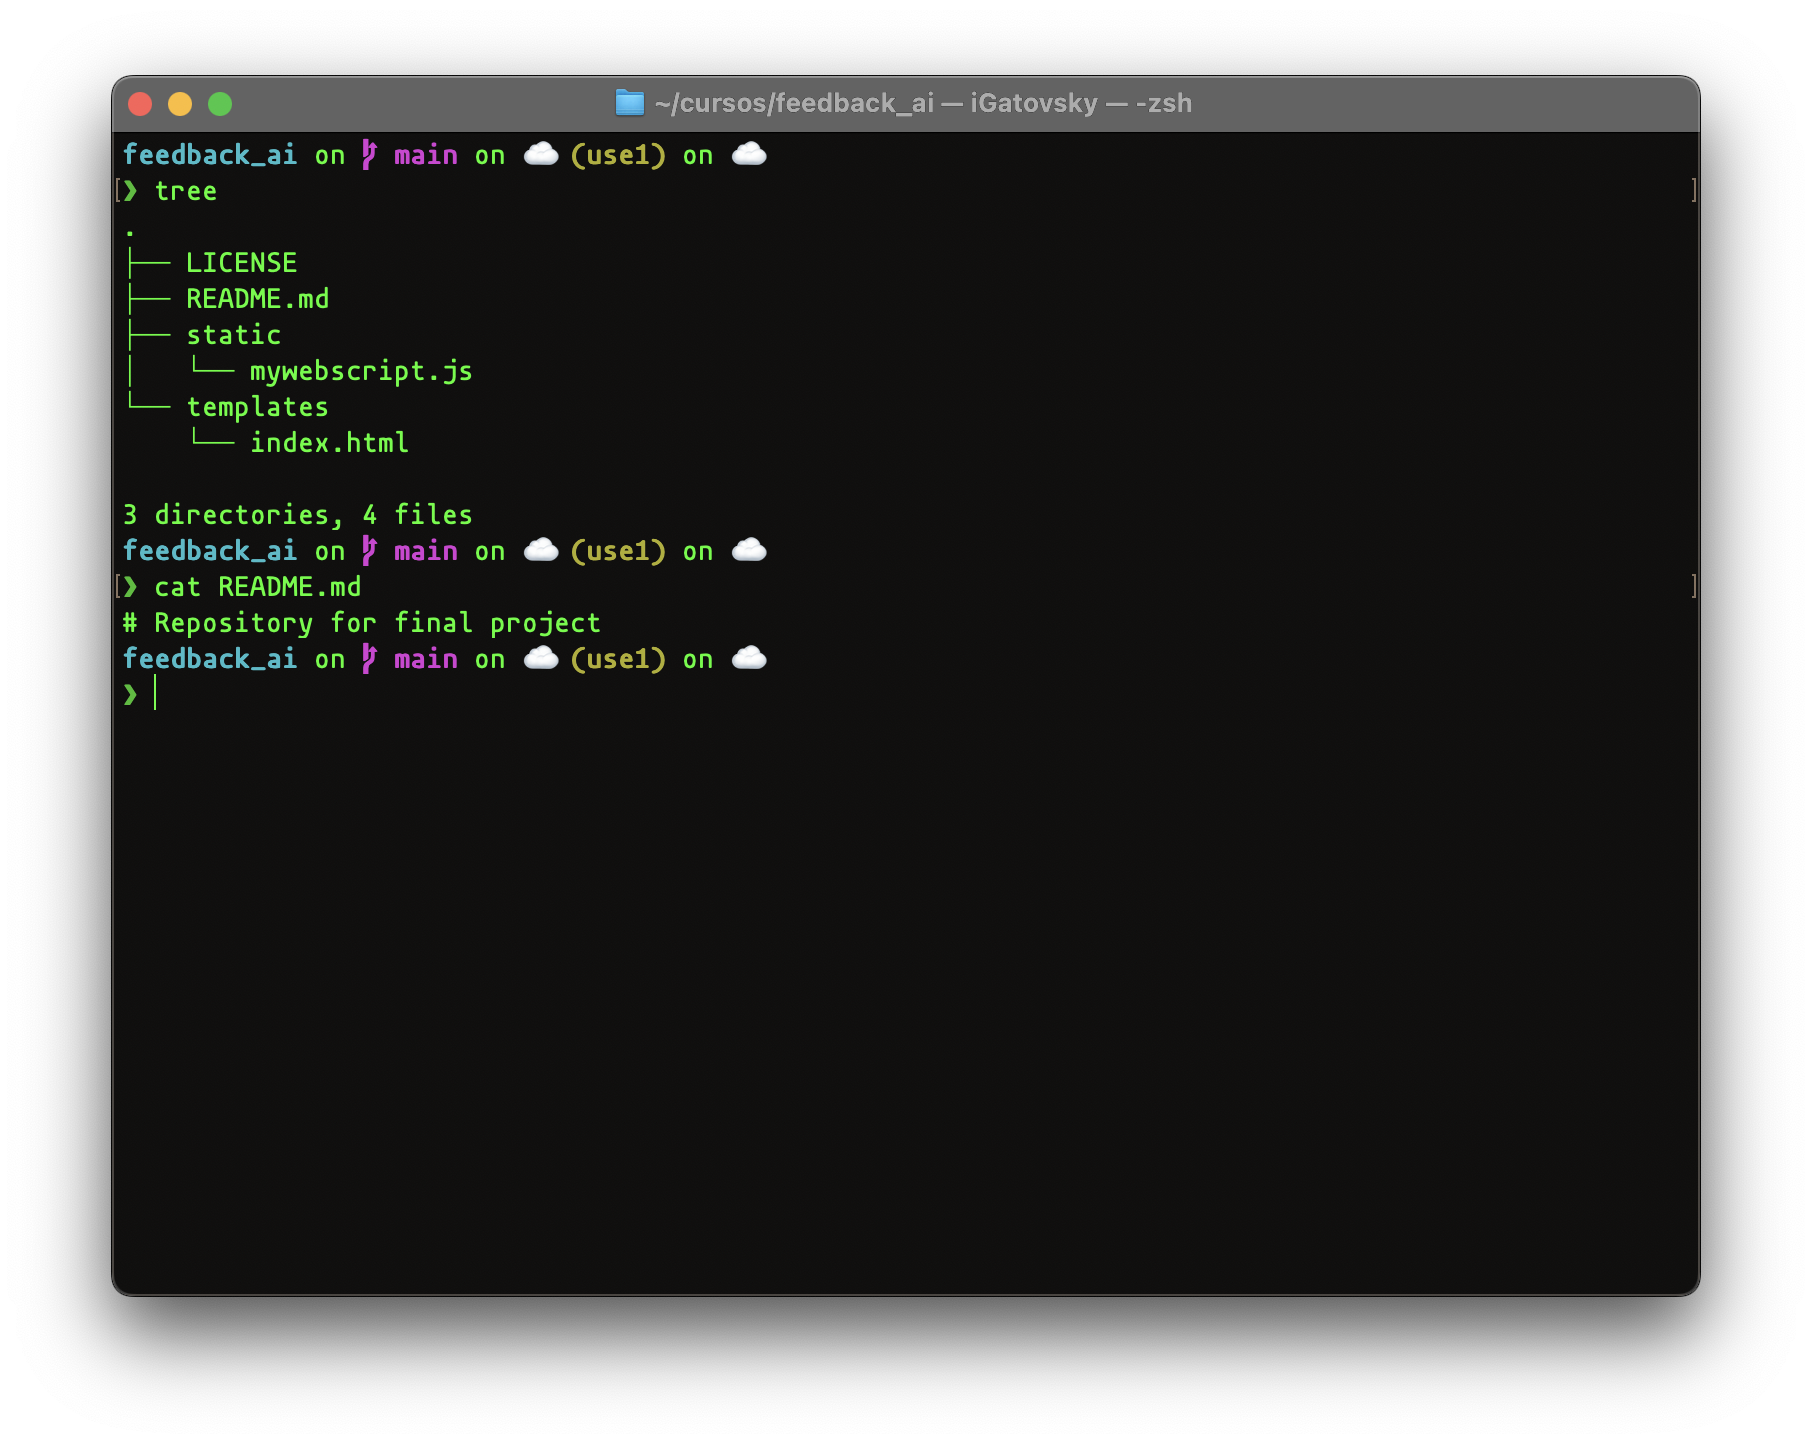The height and width of the screenshot is (1444, 1812).
Task: Click the trailing cloud icon in first prompt
Action: click(749, 154)
